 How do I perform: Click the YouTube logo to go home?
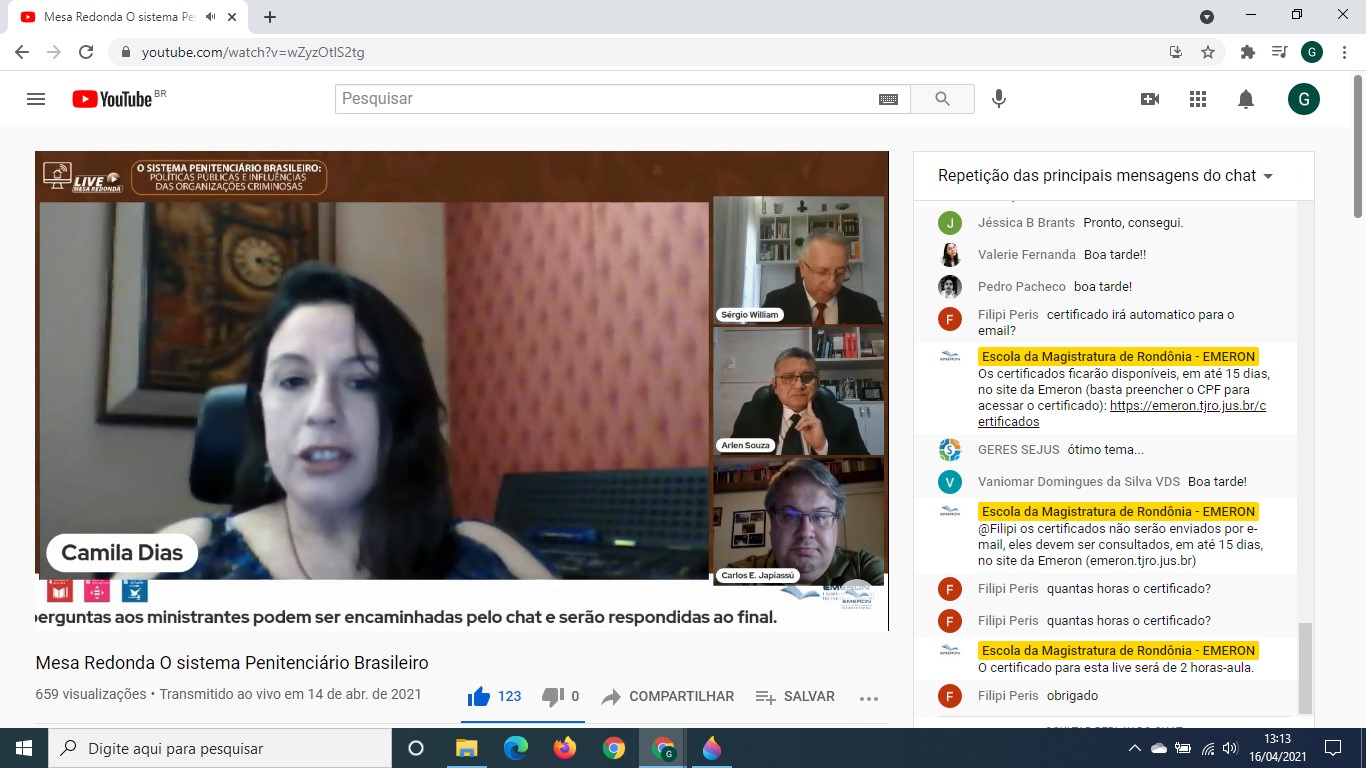click(x=112, y=99)
